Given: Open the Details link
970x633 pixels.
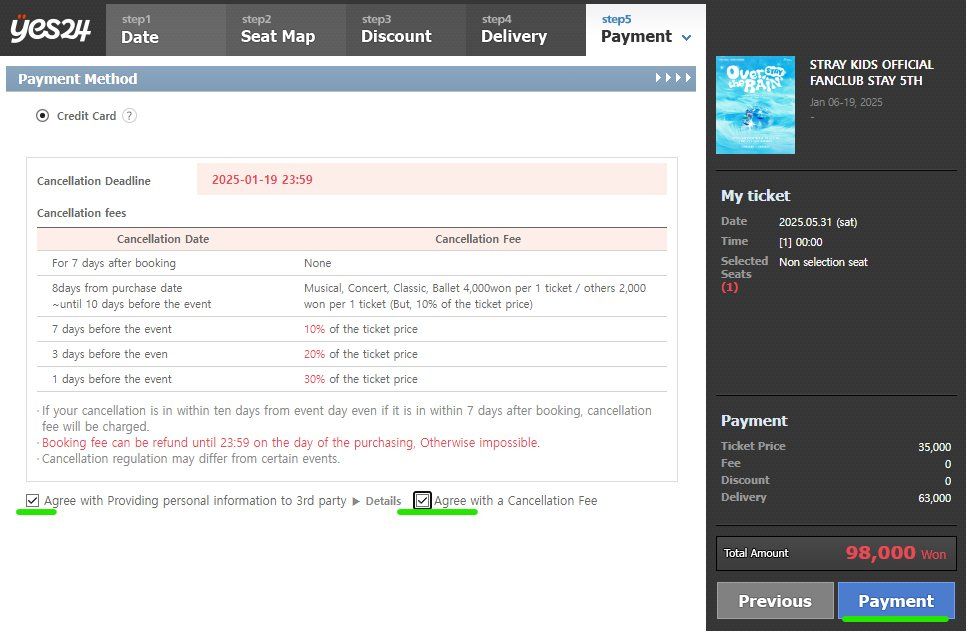Looking at the screenshot, I should click(x=383, y=501).
